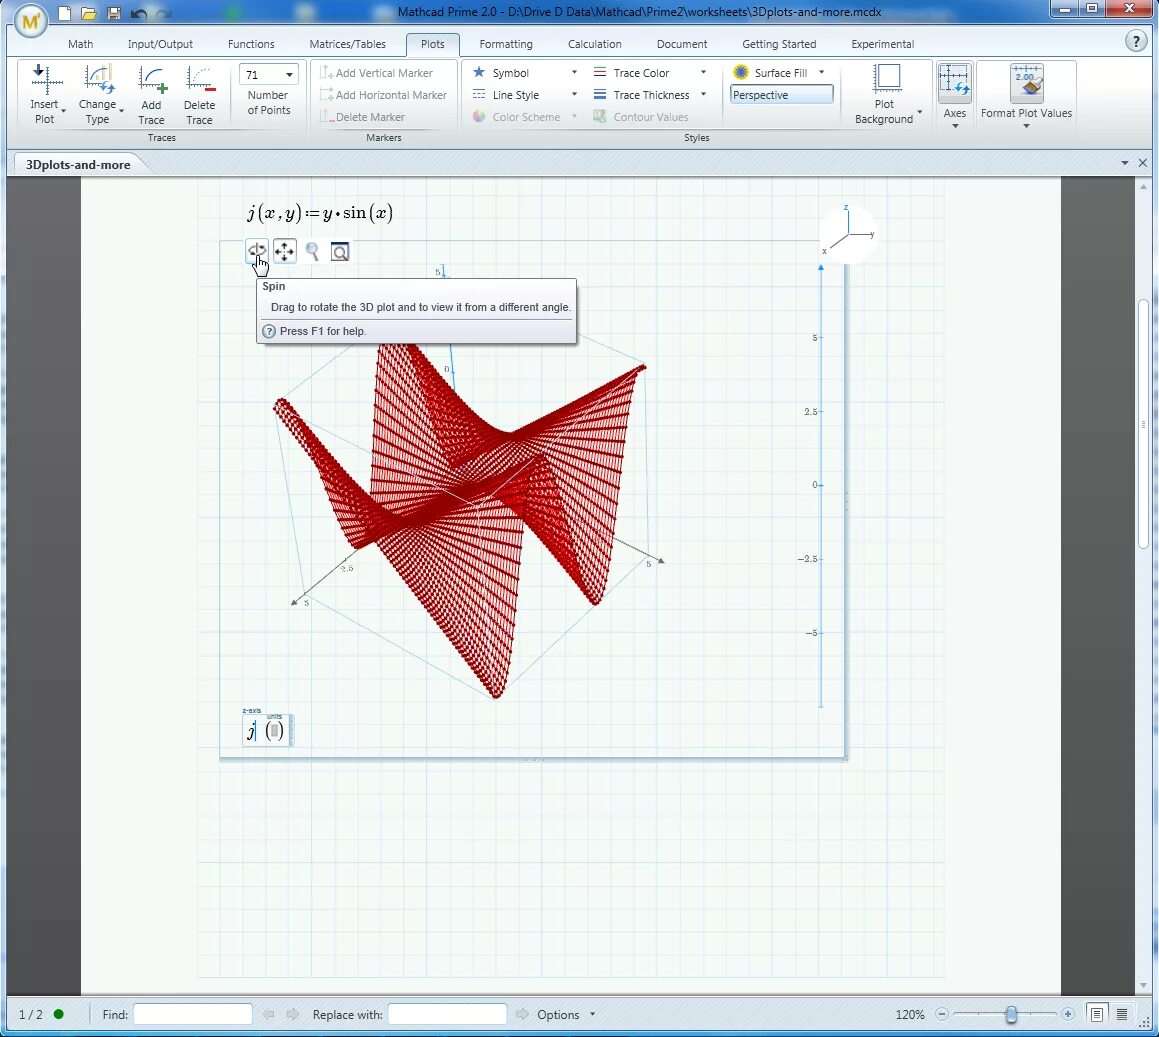Open the Matrices/Tables ribbon tab
Viewport: 1159px width, 1037px height.
(347, 44)
